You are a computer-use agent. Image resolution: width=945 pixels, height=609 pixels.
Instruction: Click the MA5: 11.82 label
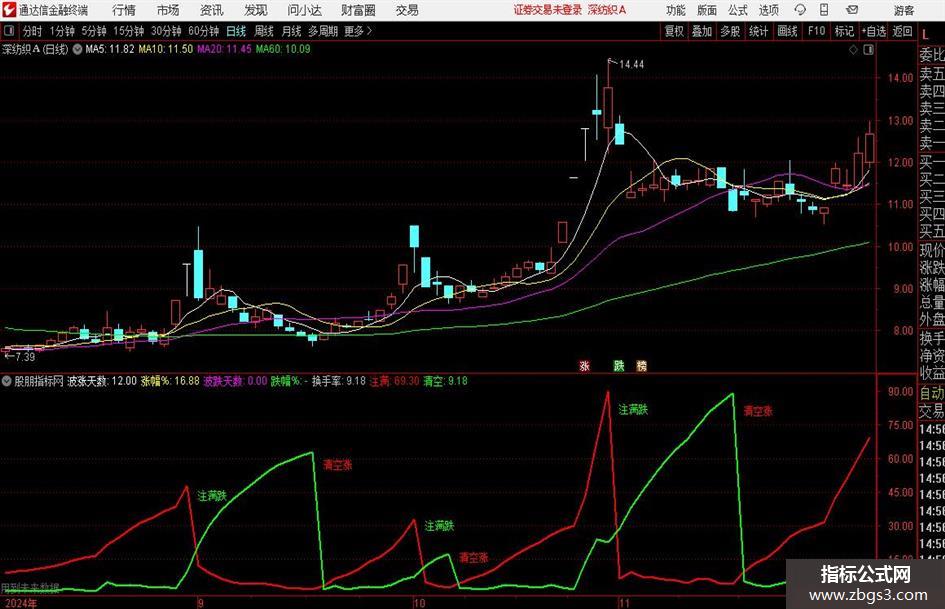pos(110,49)
